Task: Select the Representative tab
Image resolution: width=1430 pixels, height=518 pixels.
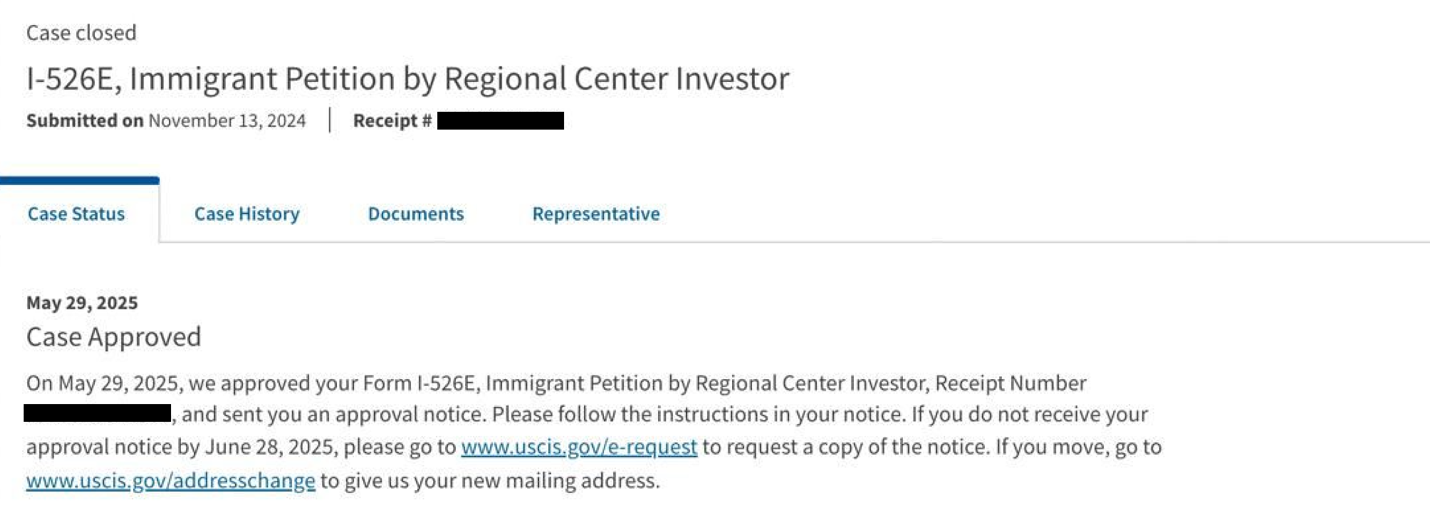Action: point(595,214)
